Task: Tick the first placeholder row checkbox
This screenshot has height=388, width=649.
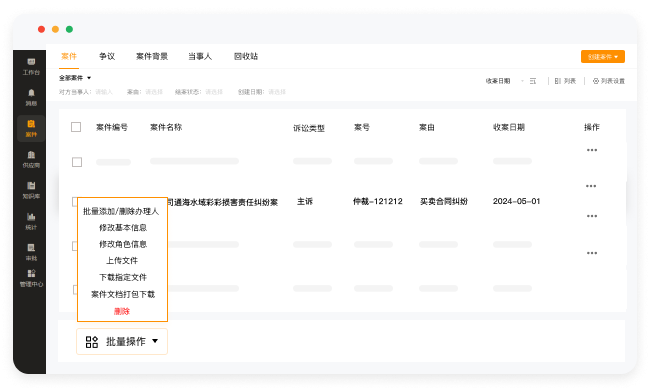Action: (77, 162)
